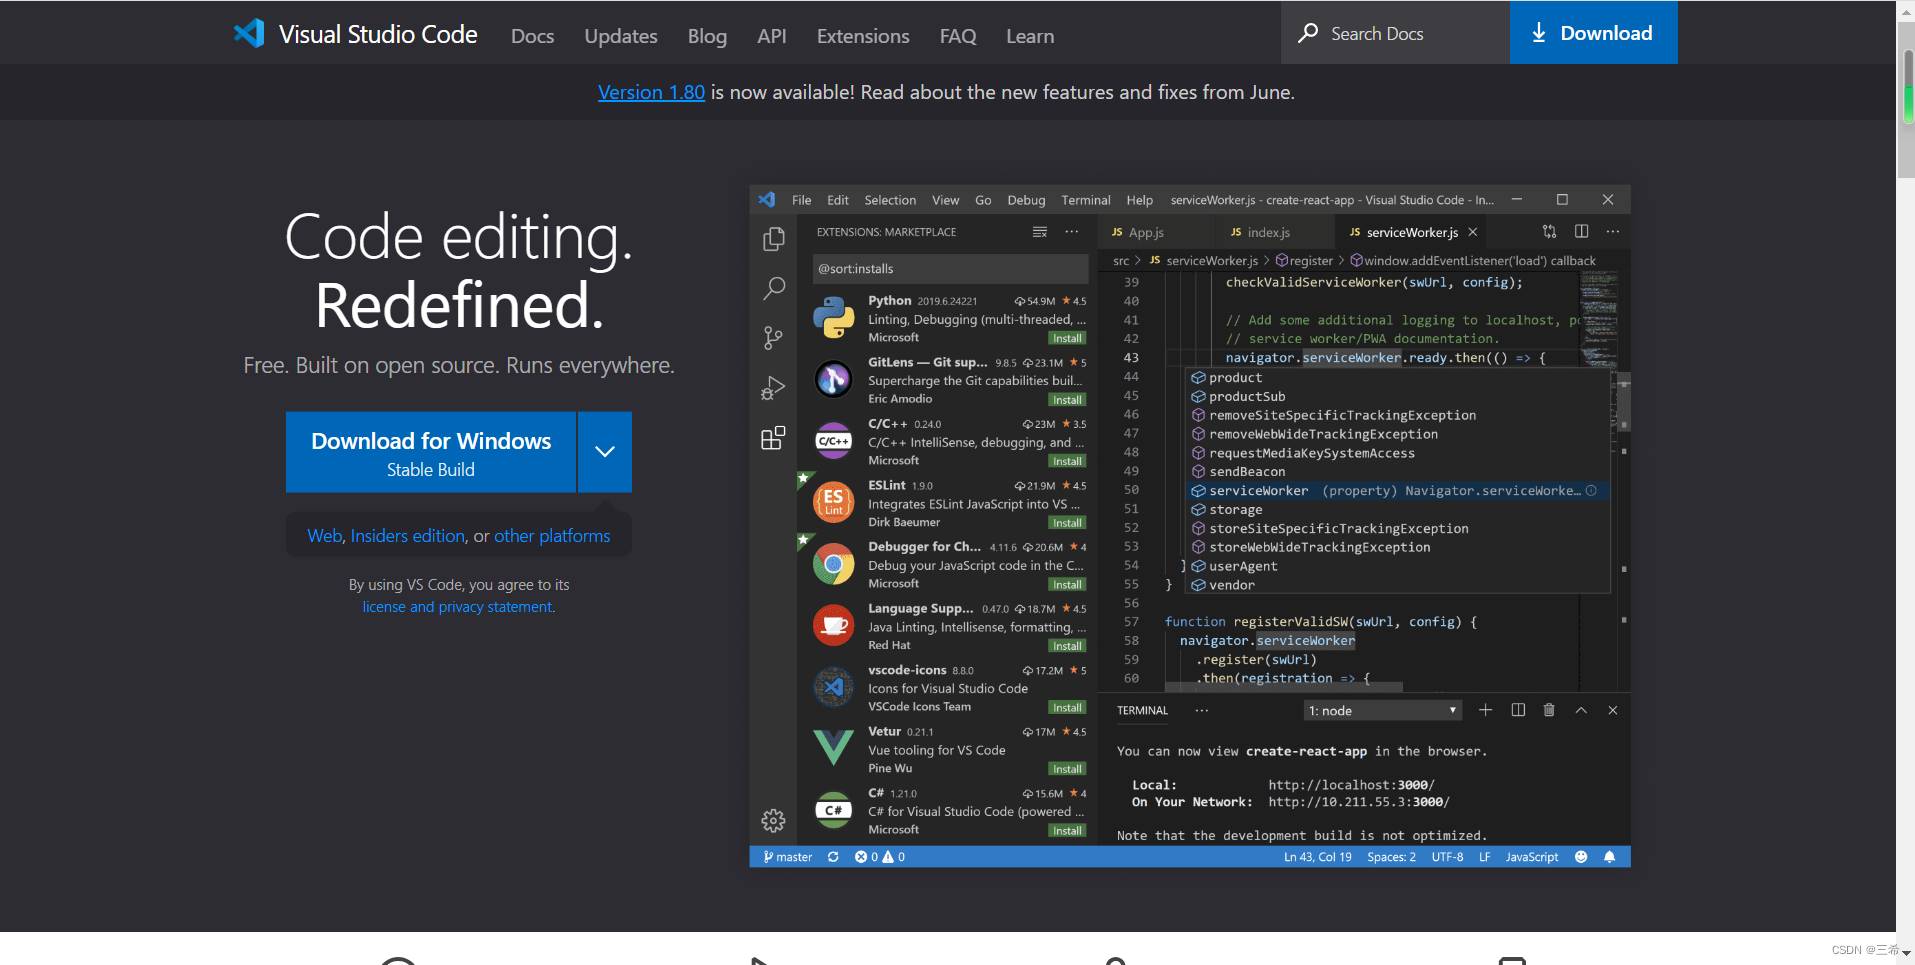Viewport: 1915px width, 965px height.
Task: Collapse terminal panel with the up chevron
Action: pyautogui.click(x=1581, y=710)
